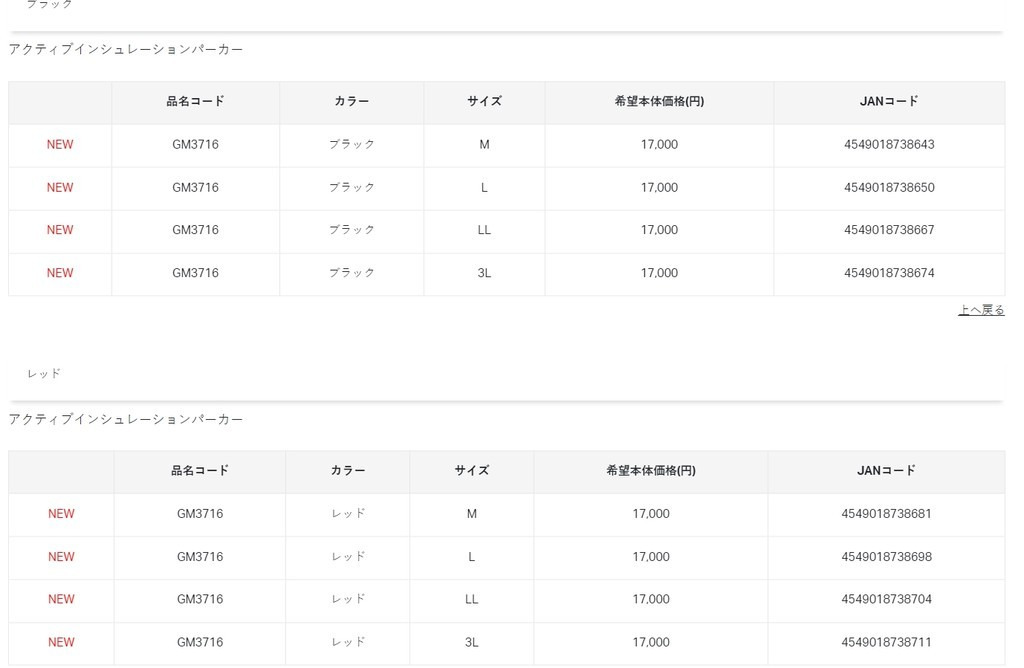Click JAN code 4549018738681

886,514
